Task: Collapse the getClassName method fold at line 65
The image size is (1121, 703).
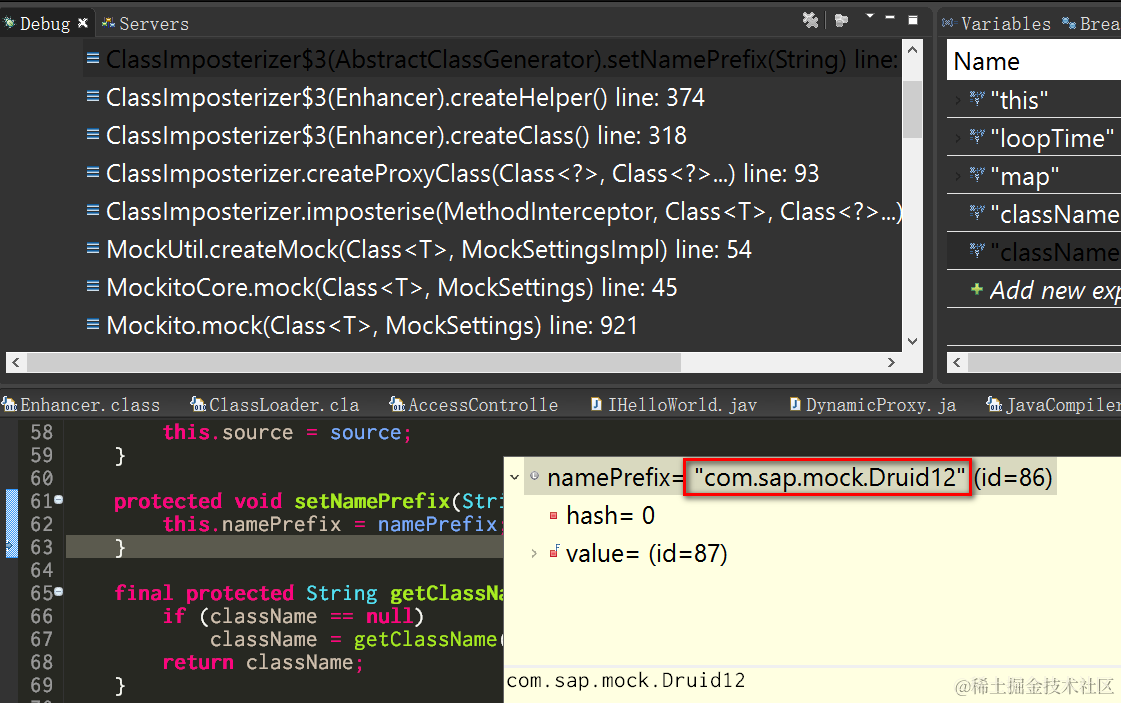Action: pos(59,591)
